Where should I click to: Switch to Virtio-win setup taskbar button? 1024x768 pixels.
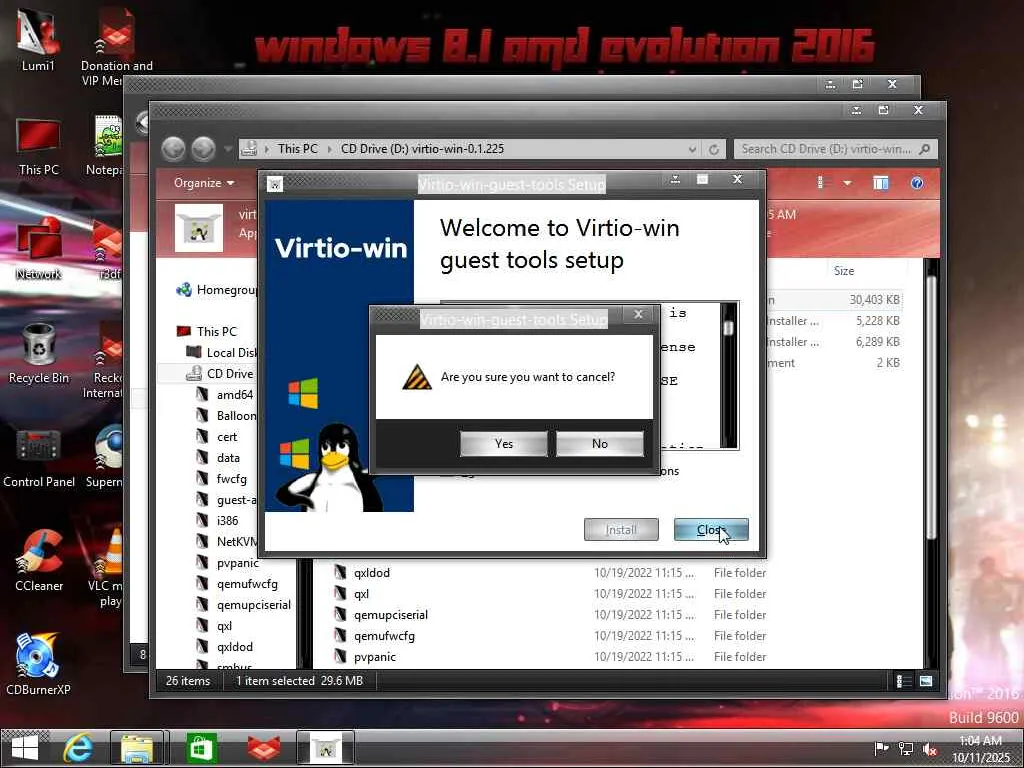tap(325, 748)
